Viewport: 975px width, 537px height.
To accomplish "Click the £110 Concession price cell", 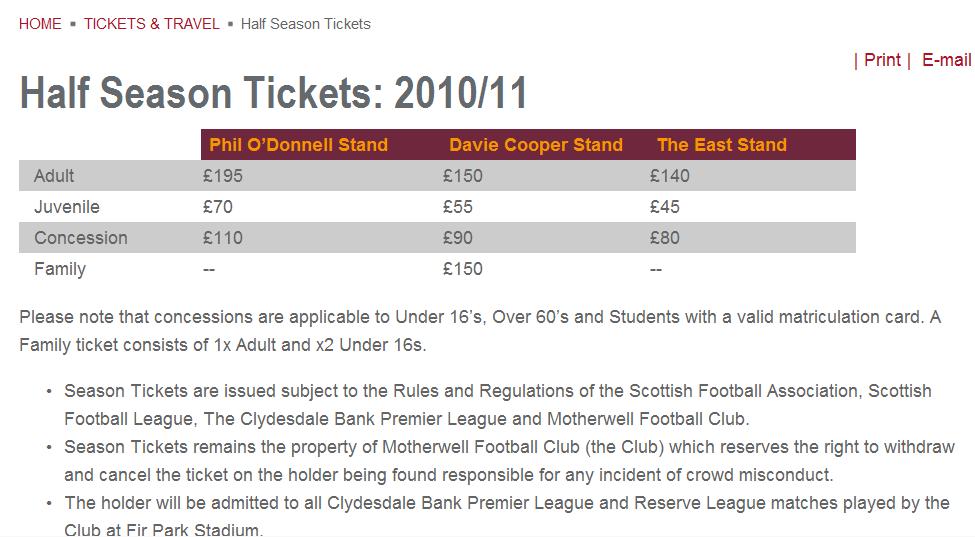I will 223,238.
